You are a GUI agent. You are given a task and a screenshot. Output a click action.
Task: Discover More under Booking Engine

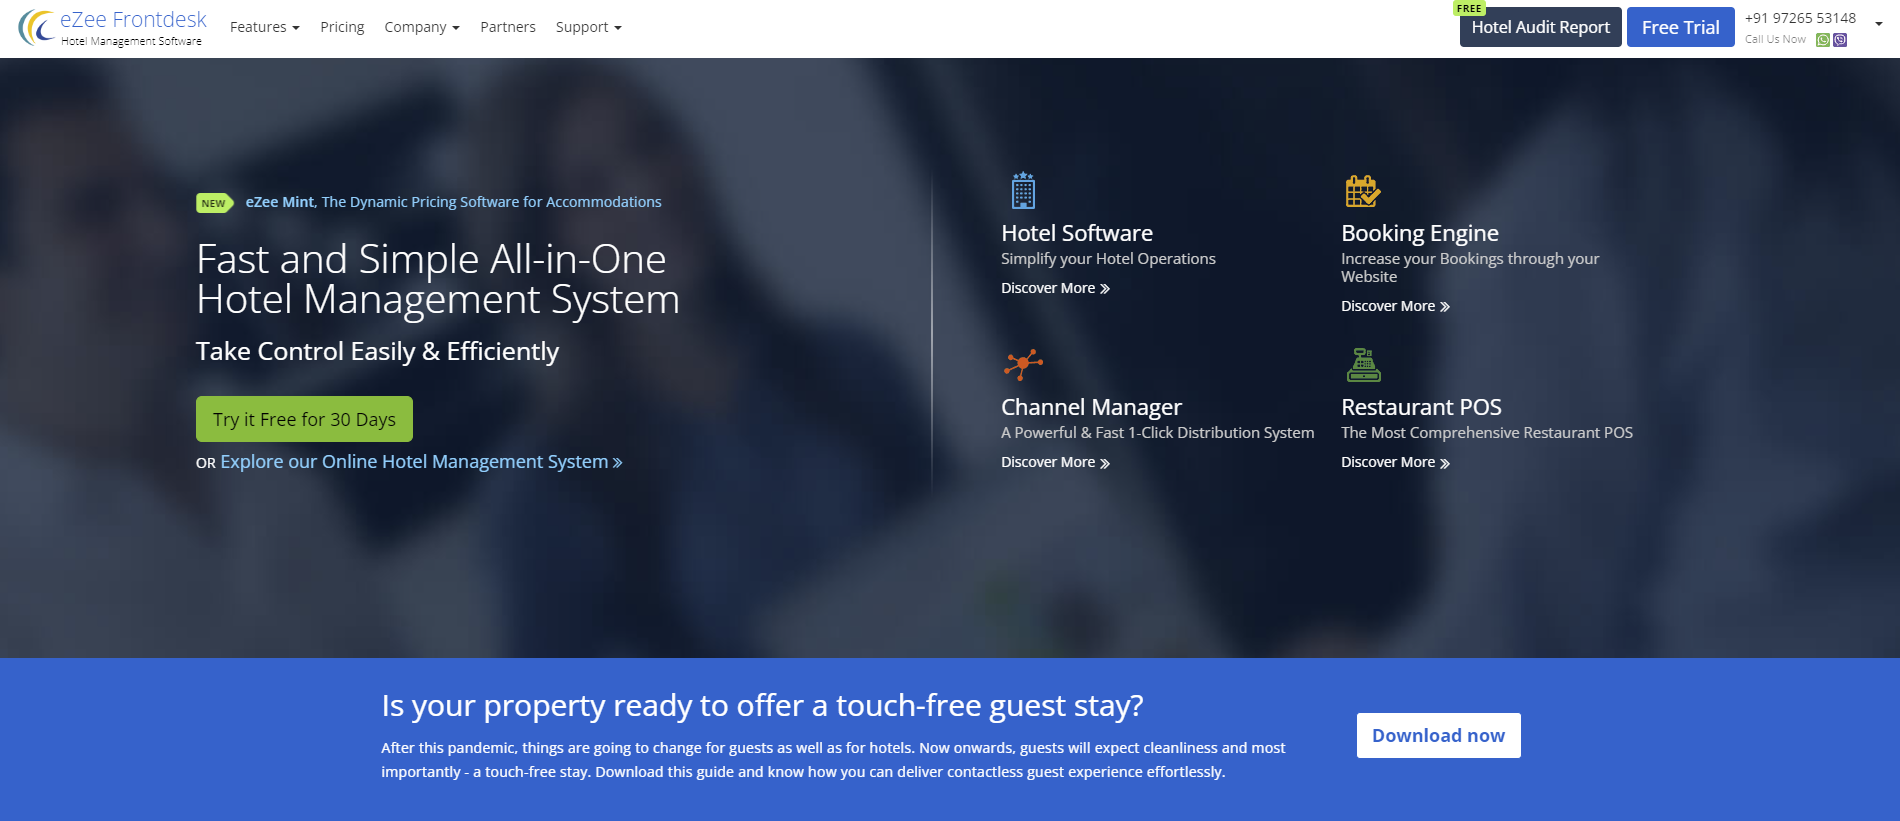tap(1395, 306)
